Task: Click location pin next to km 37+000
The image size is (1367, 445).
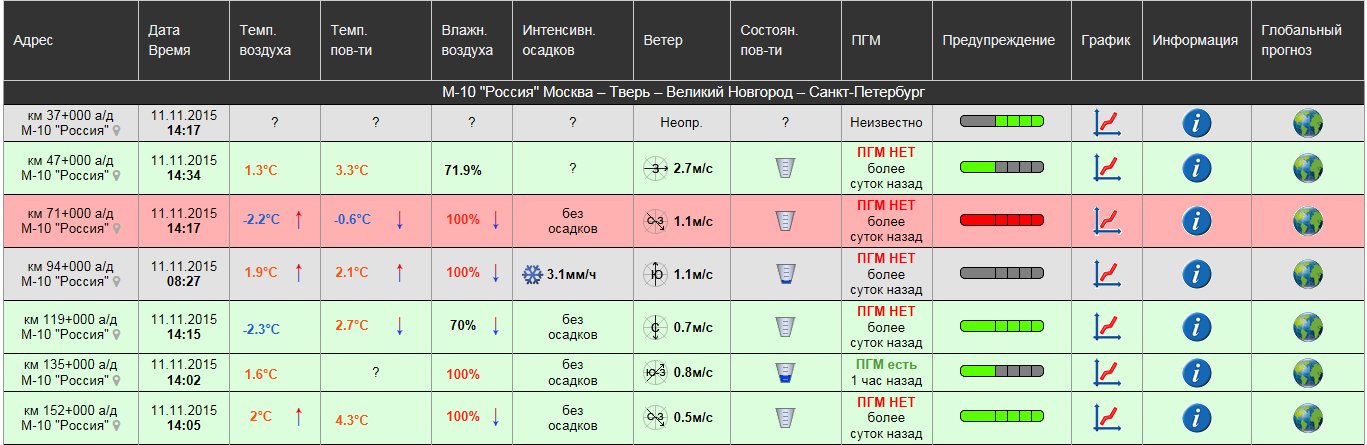Action: 116,130
